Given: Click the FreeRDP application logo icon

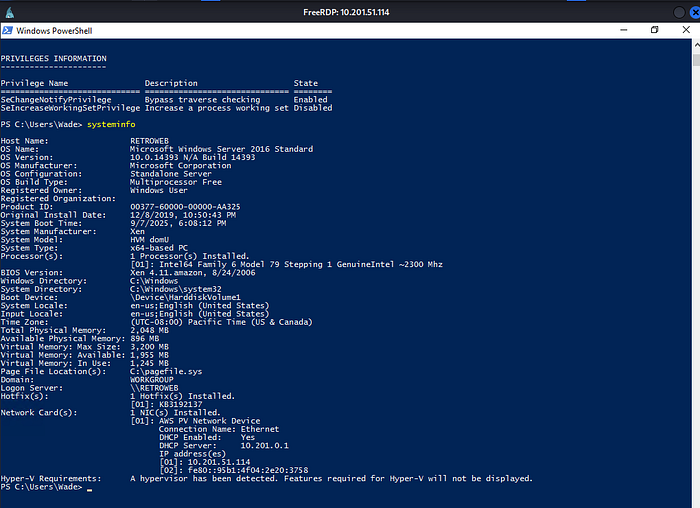Looking at the screenshot, I should click(9, 12).
